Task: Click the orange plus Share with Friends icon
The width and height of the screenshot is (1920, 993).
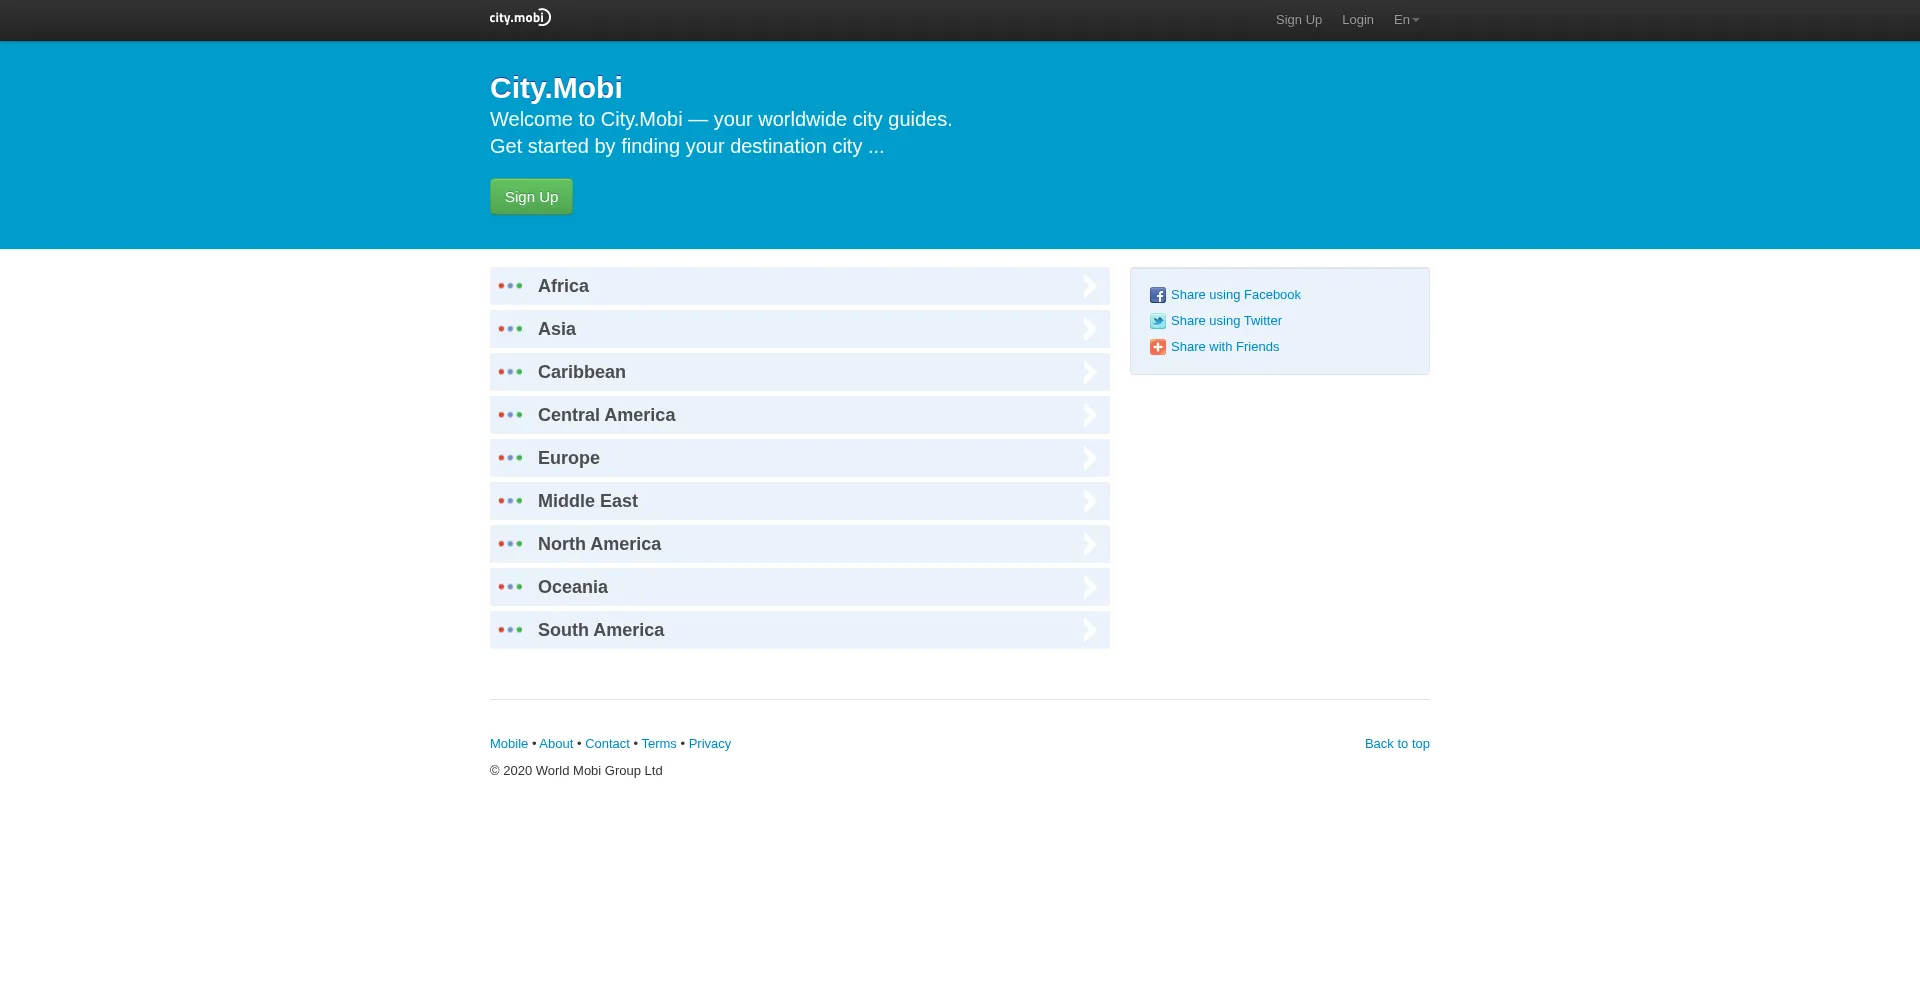Action: click(1158, 347)
